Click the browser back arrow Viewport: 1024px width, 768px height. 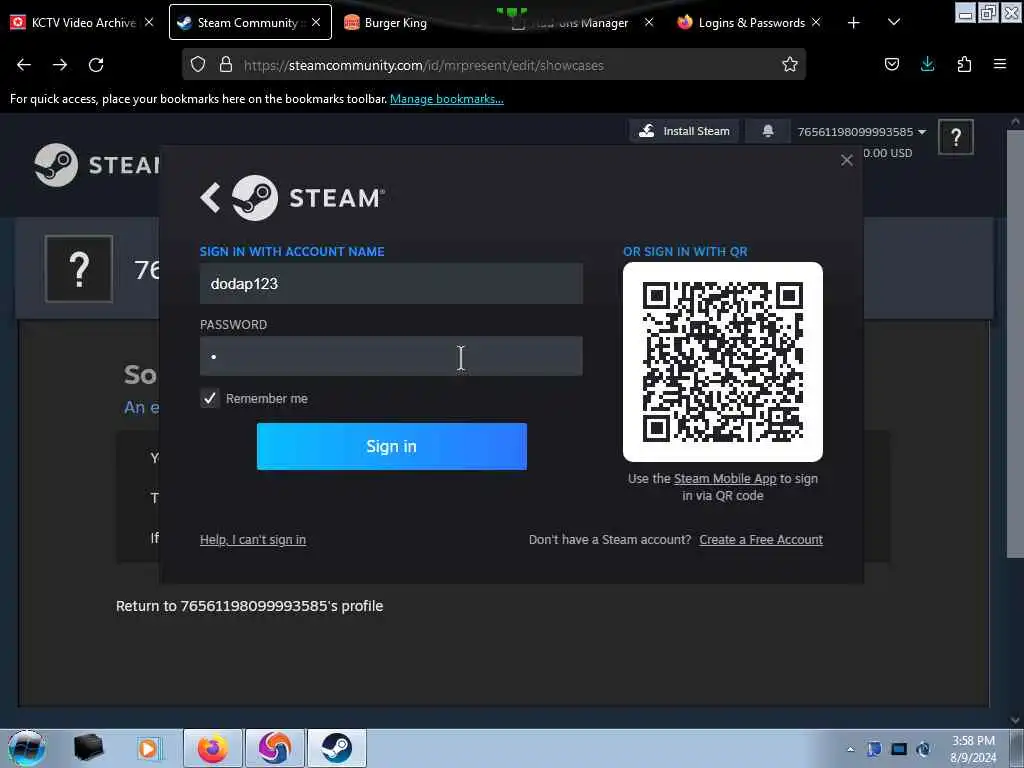[24, 65]
